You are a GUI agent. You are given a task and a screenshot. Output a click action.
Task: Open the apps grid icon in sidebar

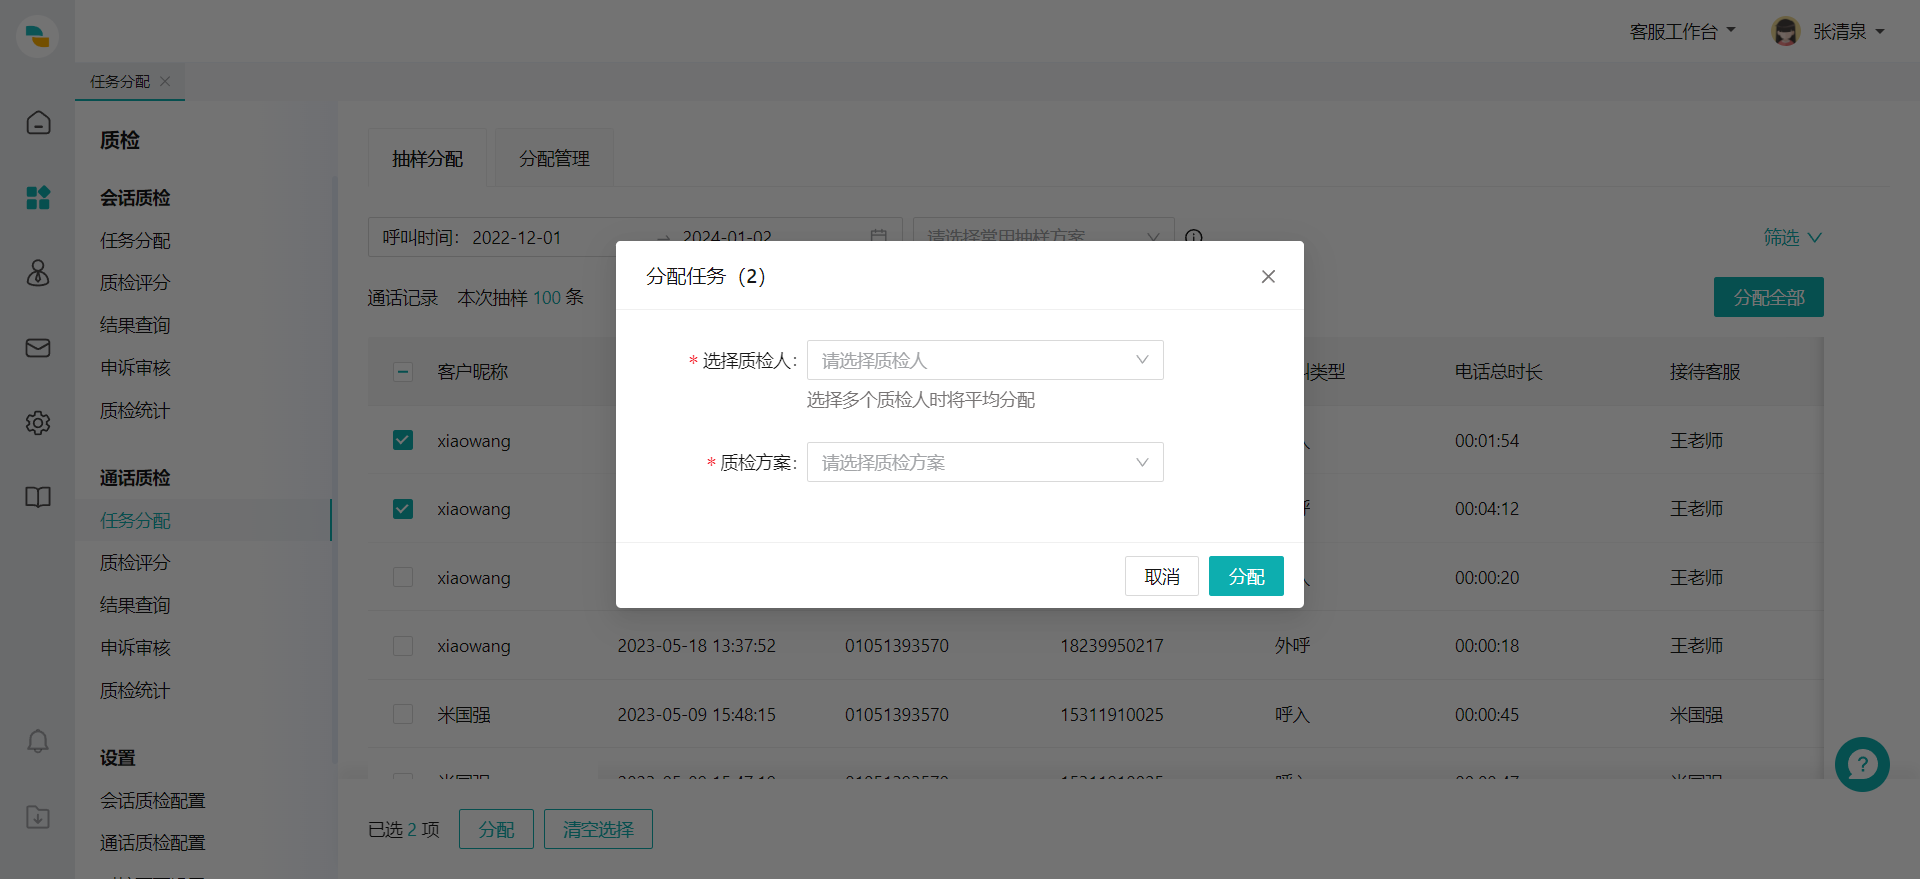point(38,198)
